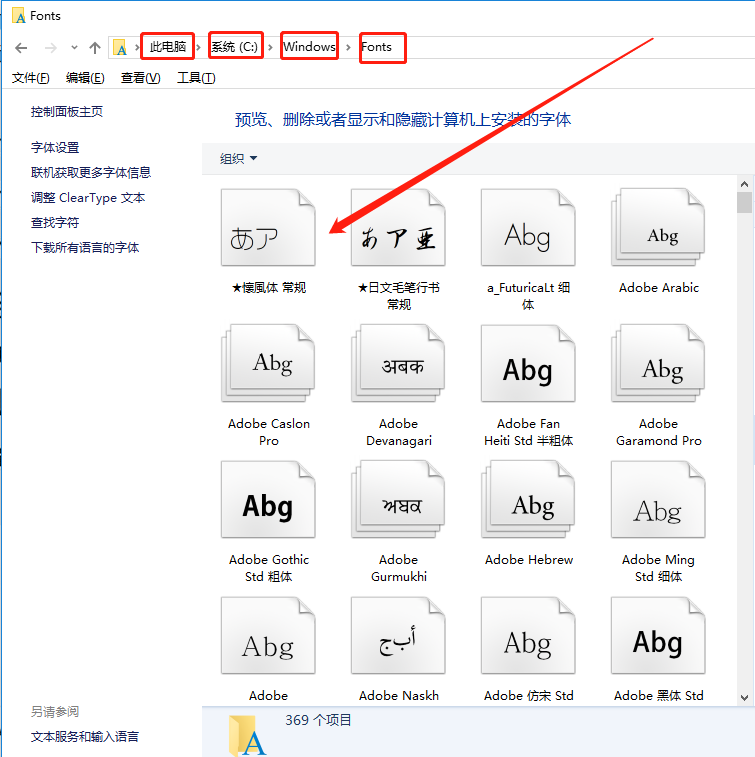Open the 组织 dropdown menu

(238, 158)
